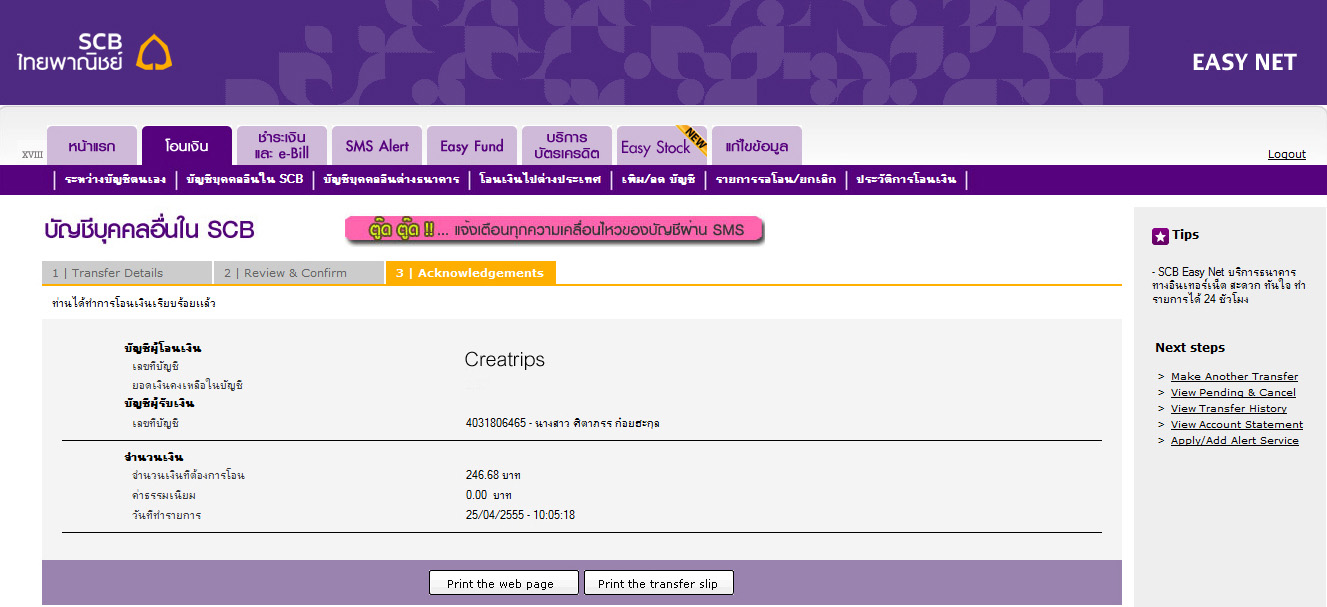Screen dimensions: 1327x607
Task: Click the ท่านได้ทำการโอนเงินเรียบร้อยแล้ว confirmation message
Action: (133, 303)
